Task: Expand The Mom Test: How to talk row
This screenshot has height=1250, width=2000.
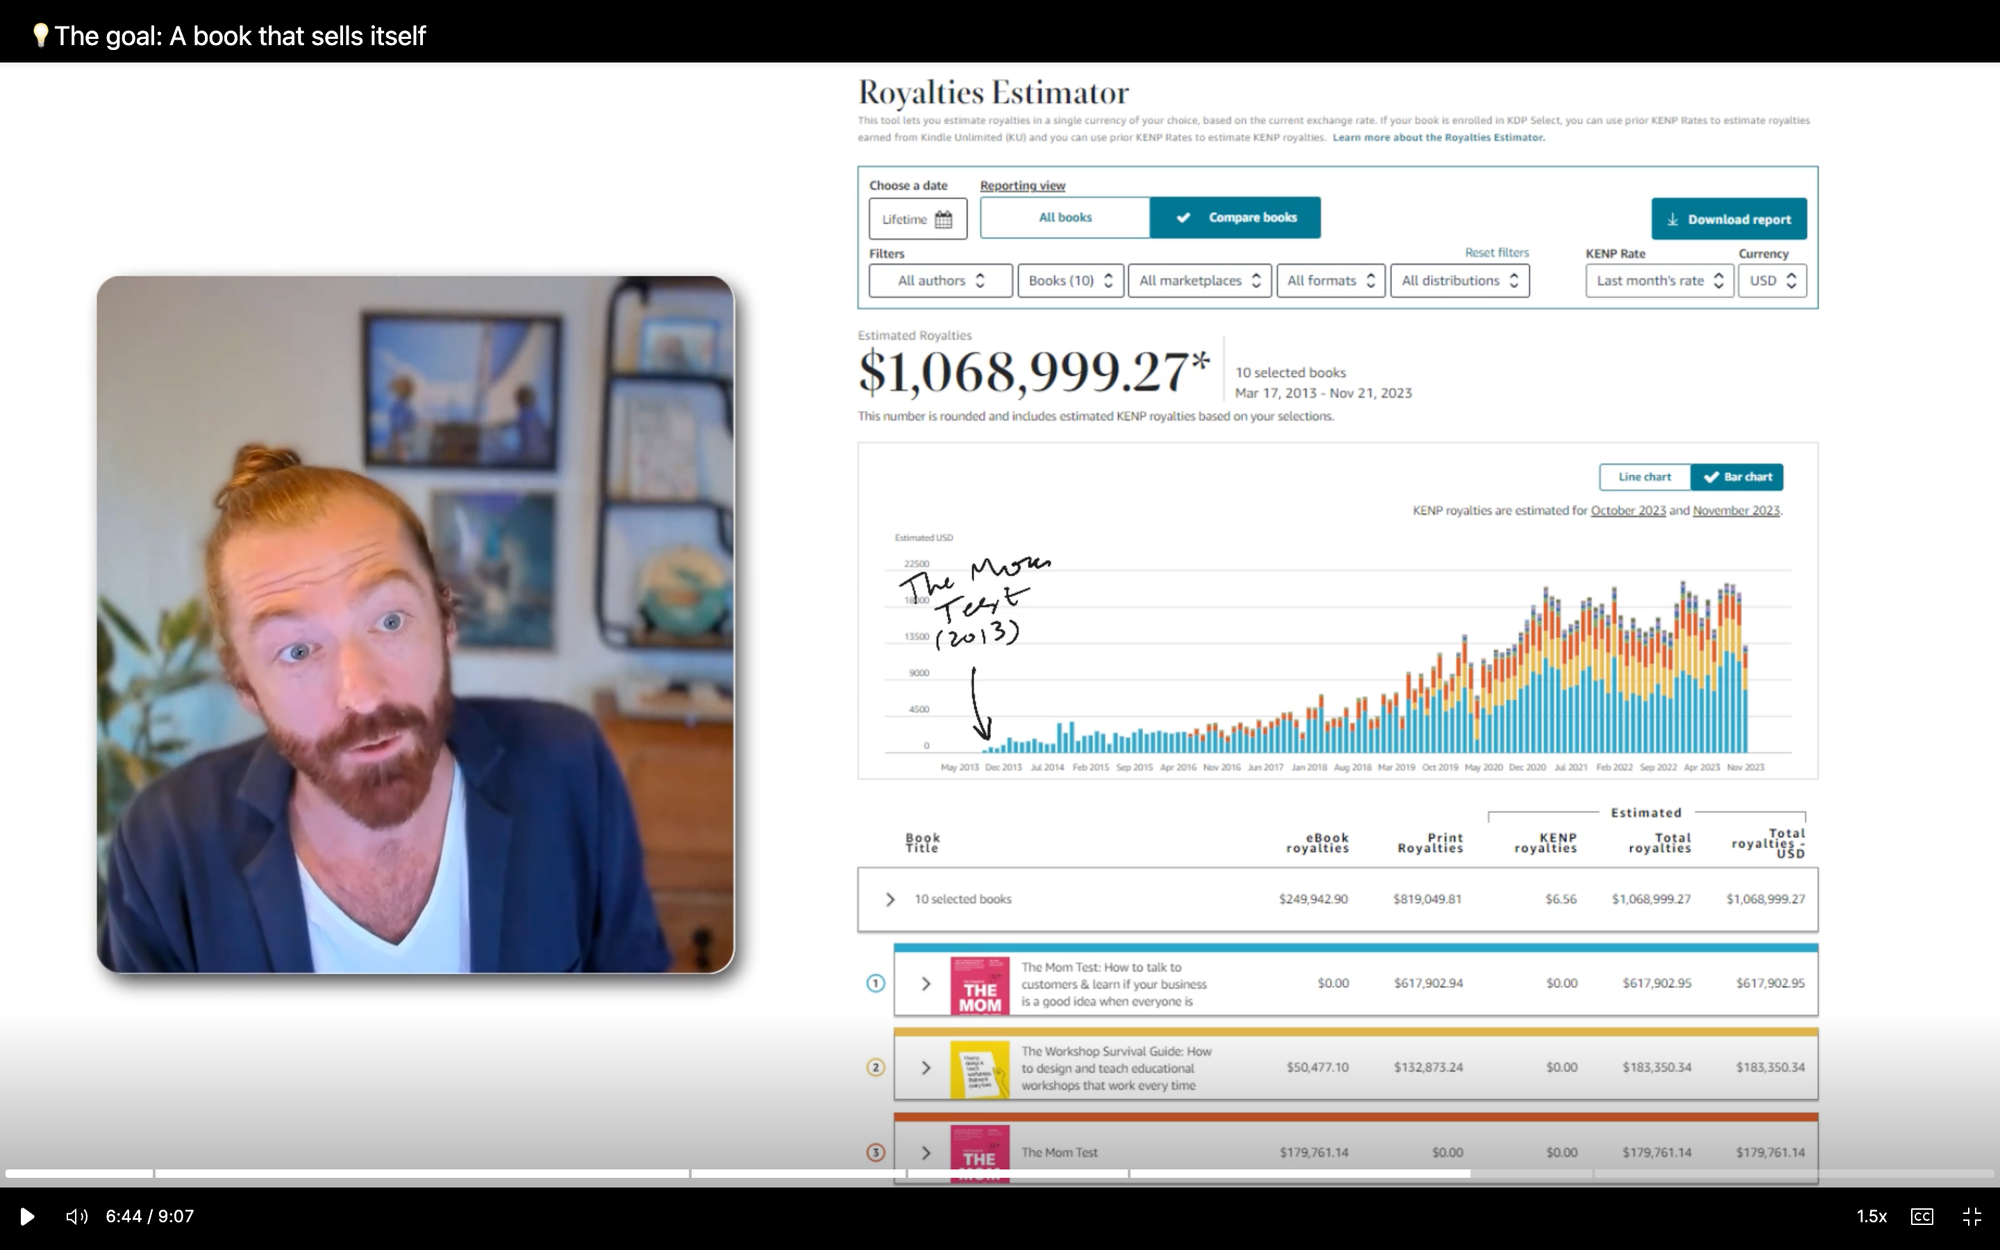Action: click(926, 984)
